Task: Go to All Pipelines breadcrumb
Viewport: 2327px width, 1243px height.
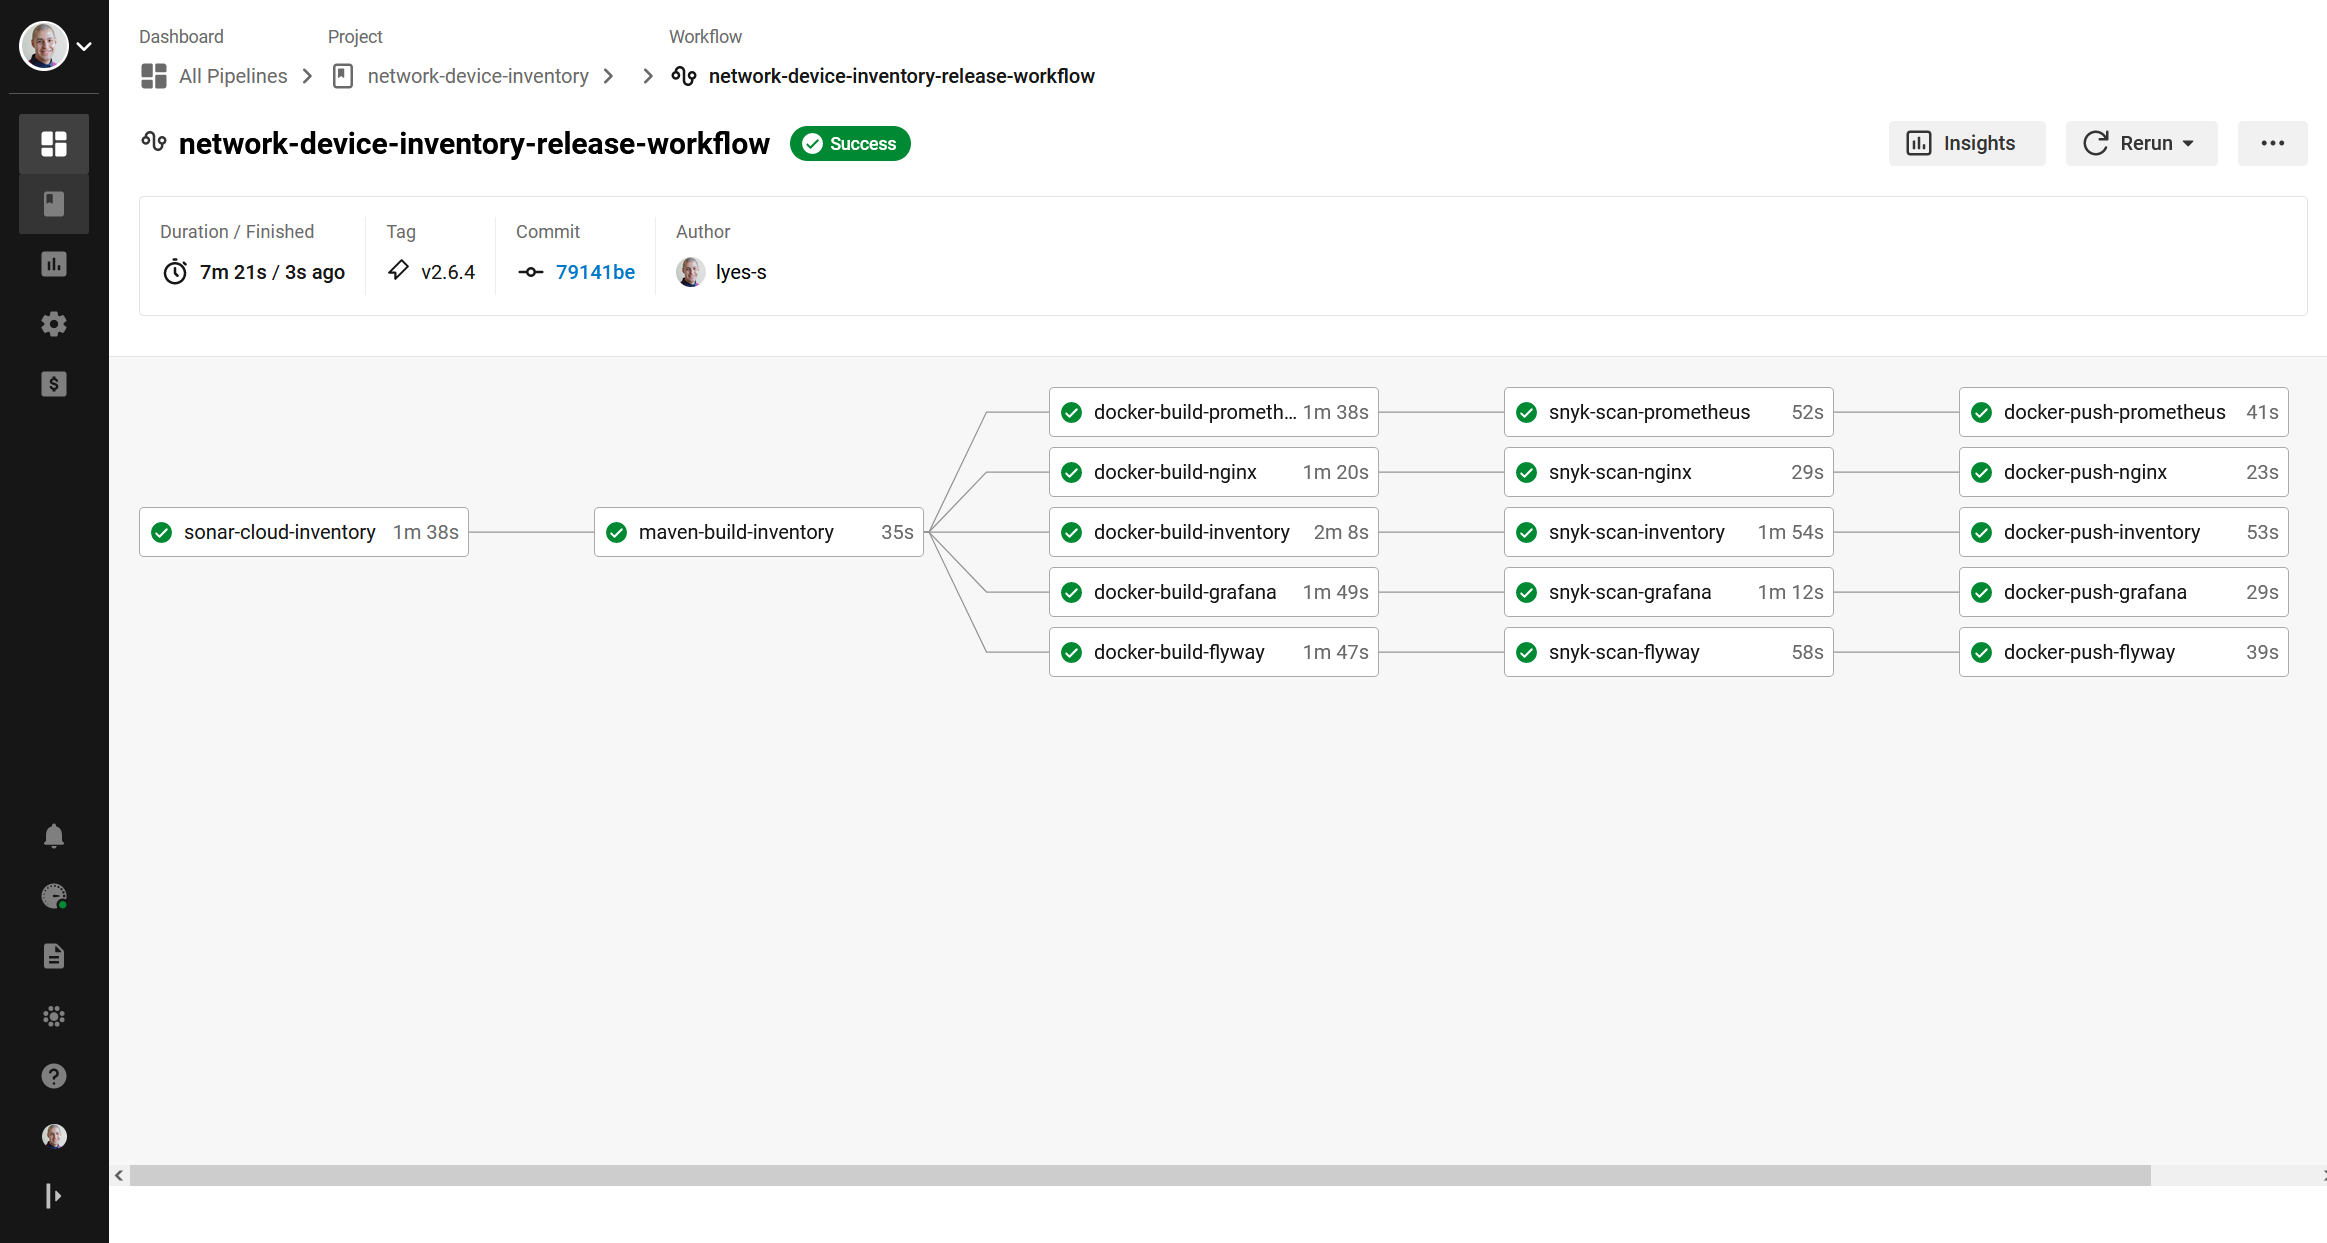Action: click(x=233, y=76)
